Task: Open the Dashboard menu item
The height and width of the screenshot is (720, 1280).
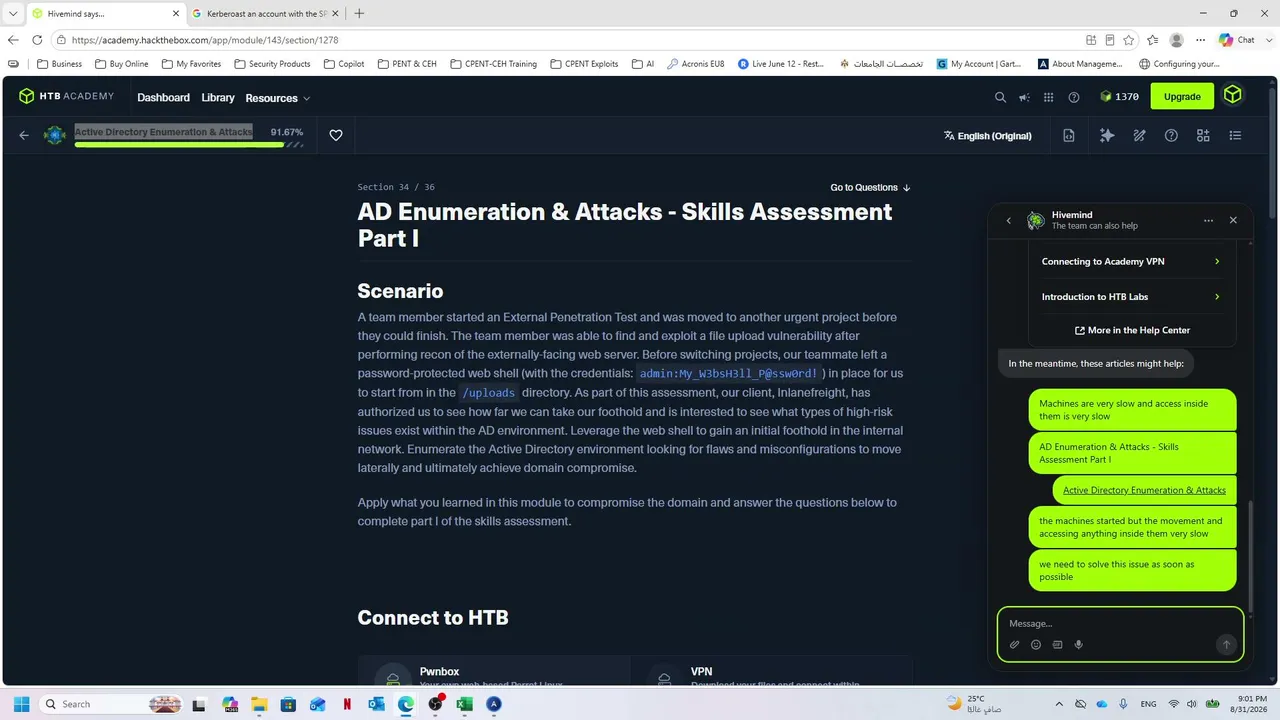Action: coord(163,98)
